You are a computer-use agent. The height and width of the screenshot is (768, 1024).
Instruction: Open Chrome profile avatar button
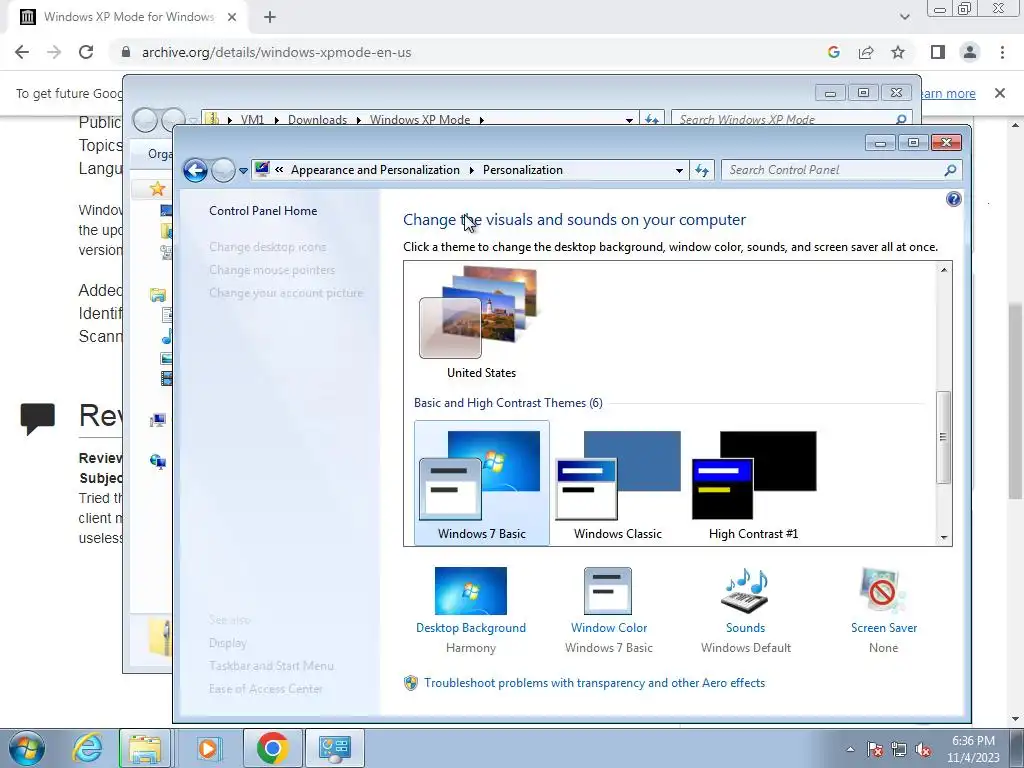click(970, 52)
